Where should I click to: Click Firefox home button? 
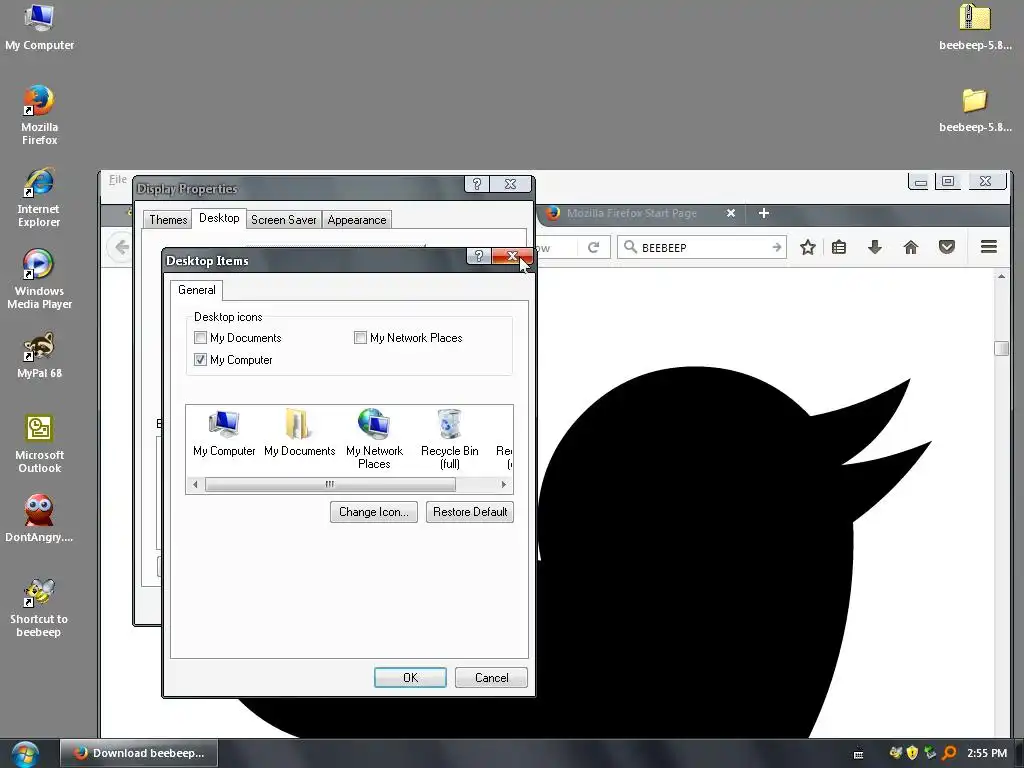point(911,247)
